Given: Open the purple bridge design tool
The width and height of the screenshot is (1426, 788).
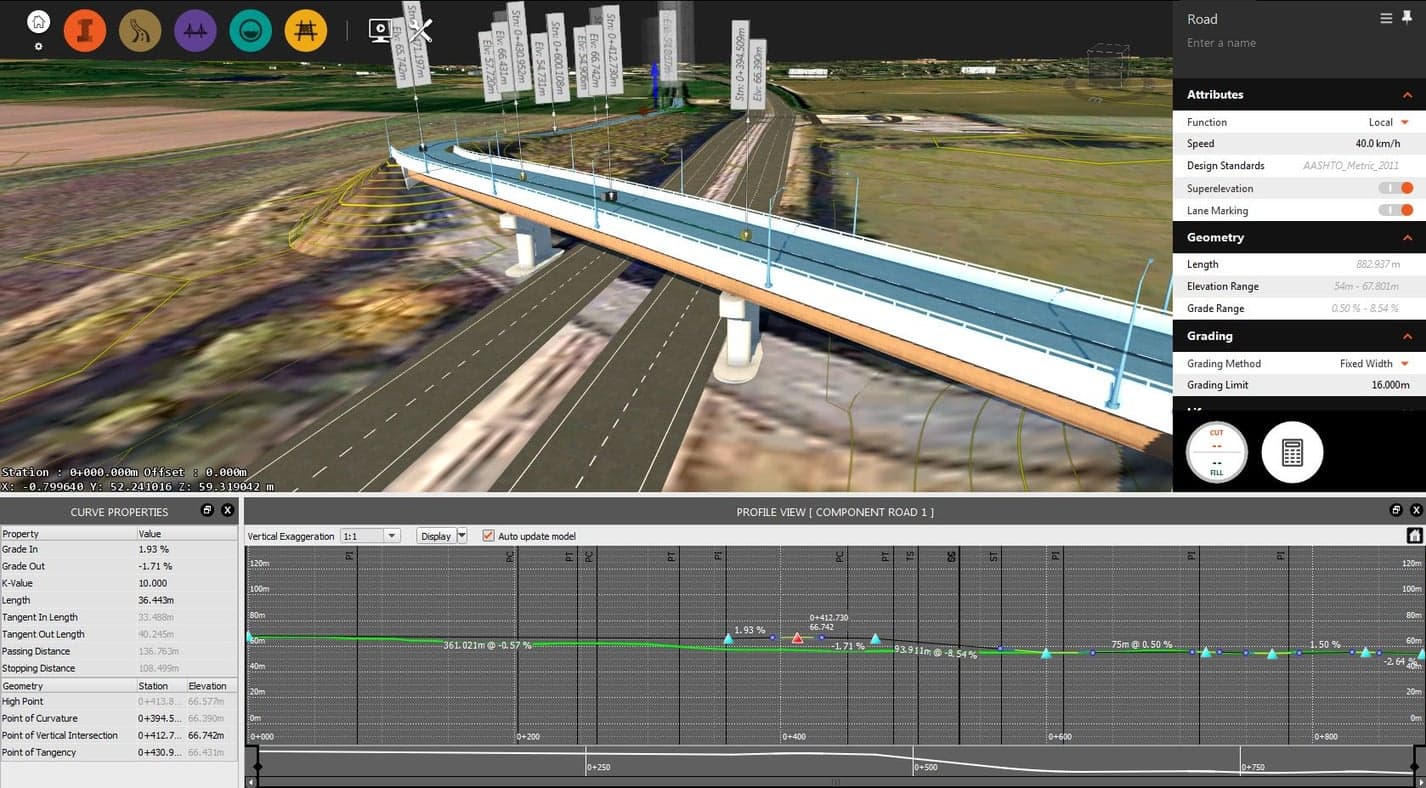Looking at the screenshot, I should (x=194, y=30).
